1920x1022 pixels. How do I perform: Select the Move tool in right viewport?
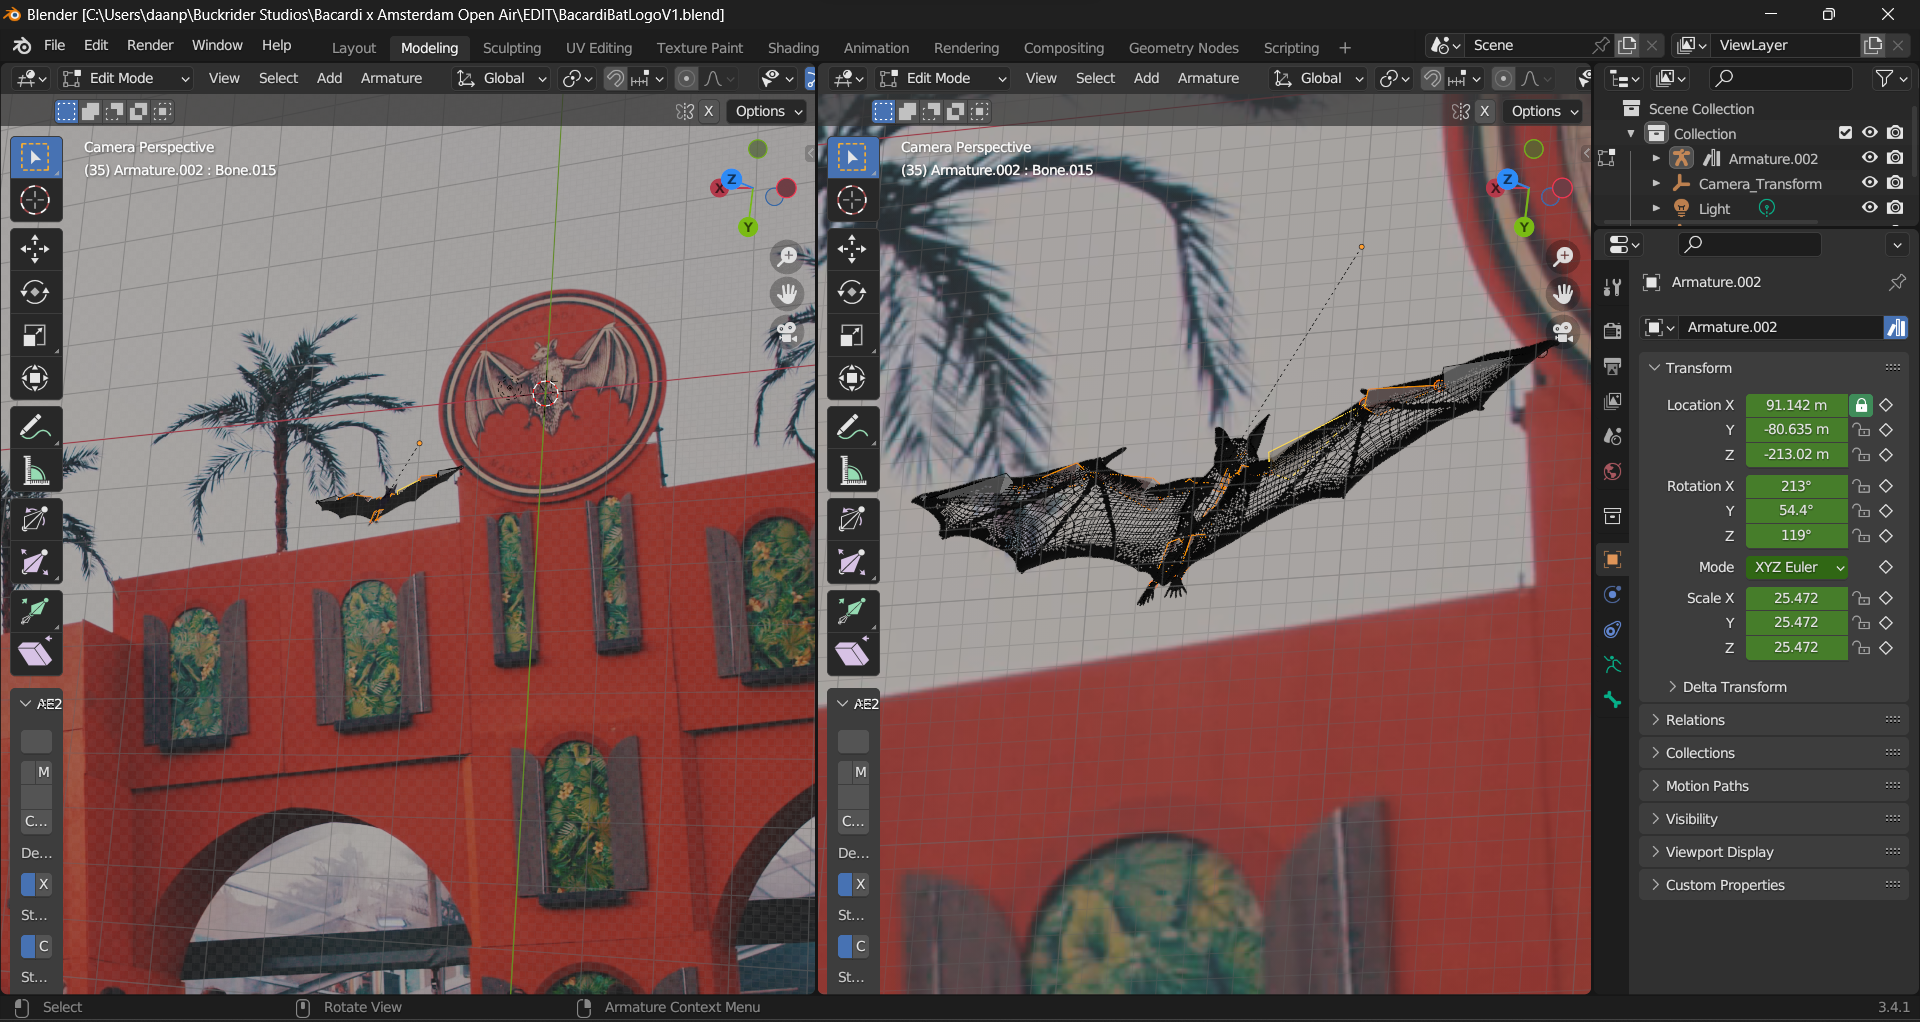click(x=852, y=248)
